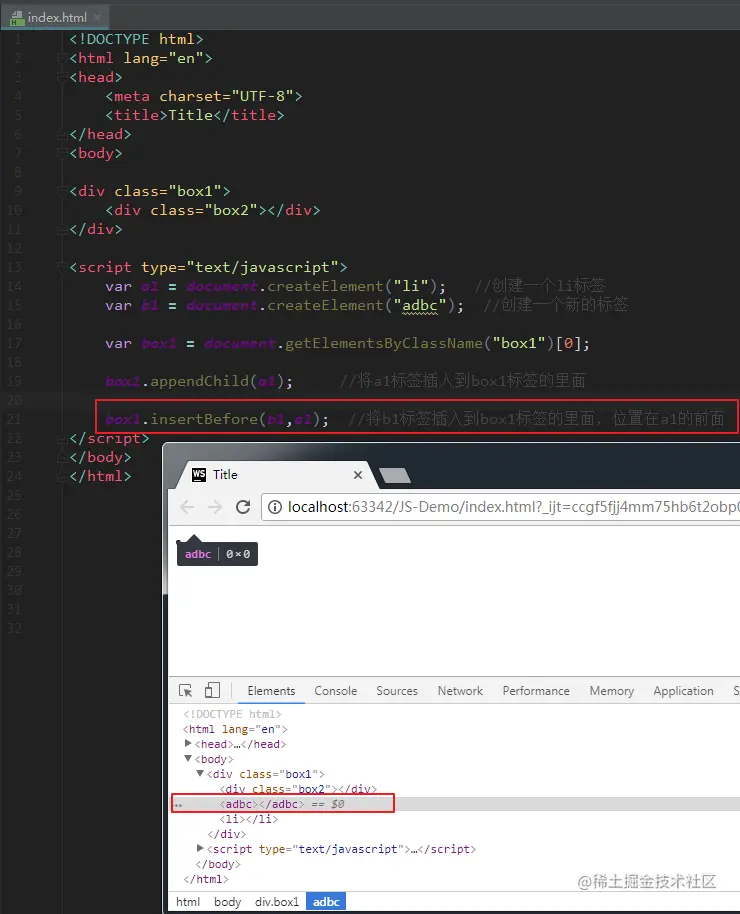The height and width of the screenshot is (914, 740).
Task: Switch to the Console DevTools tab
Action: pos(335,691)
